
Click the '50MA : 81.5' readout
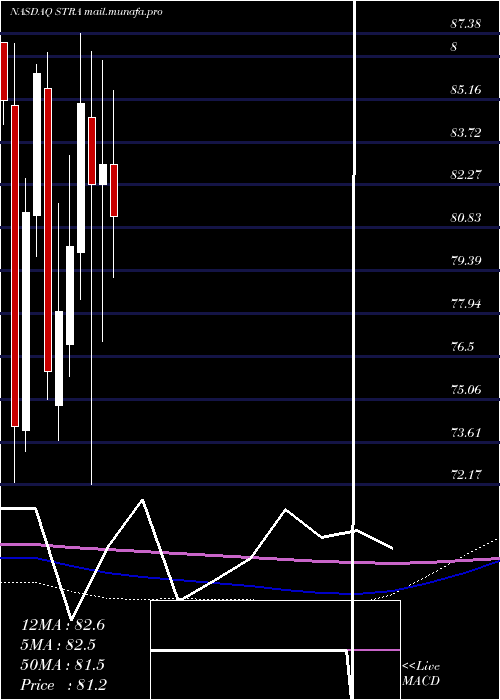63,665
